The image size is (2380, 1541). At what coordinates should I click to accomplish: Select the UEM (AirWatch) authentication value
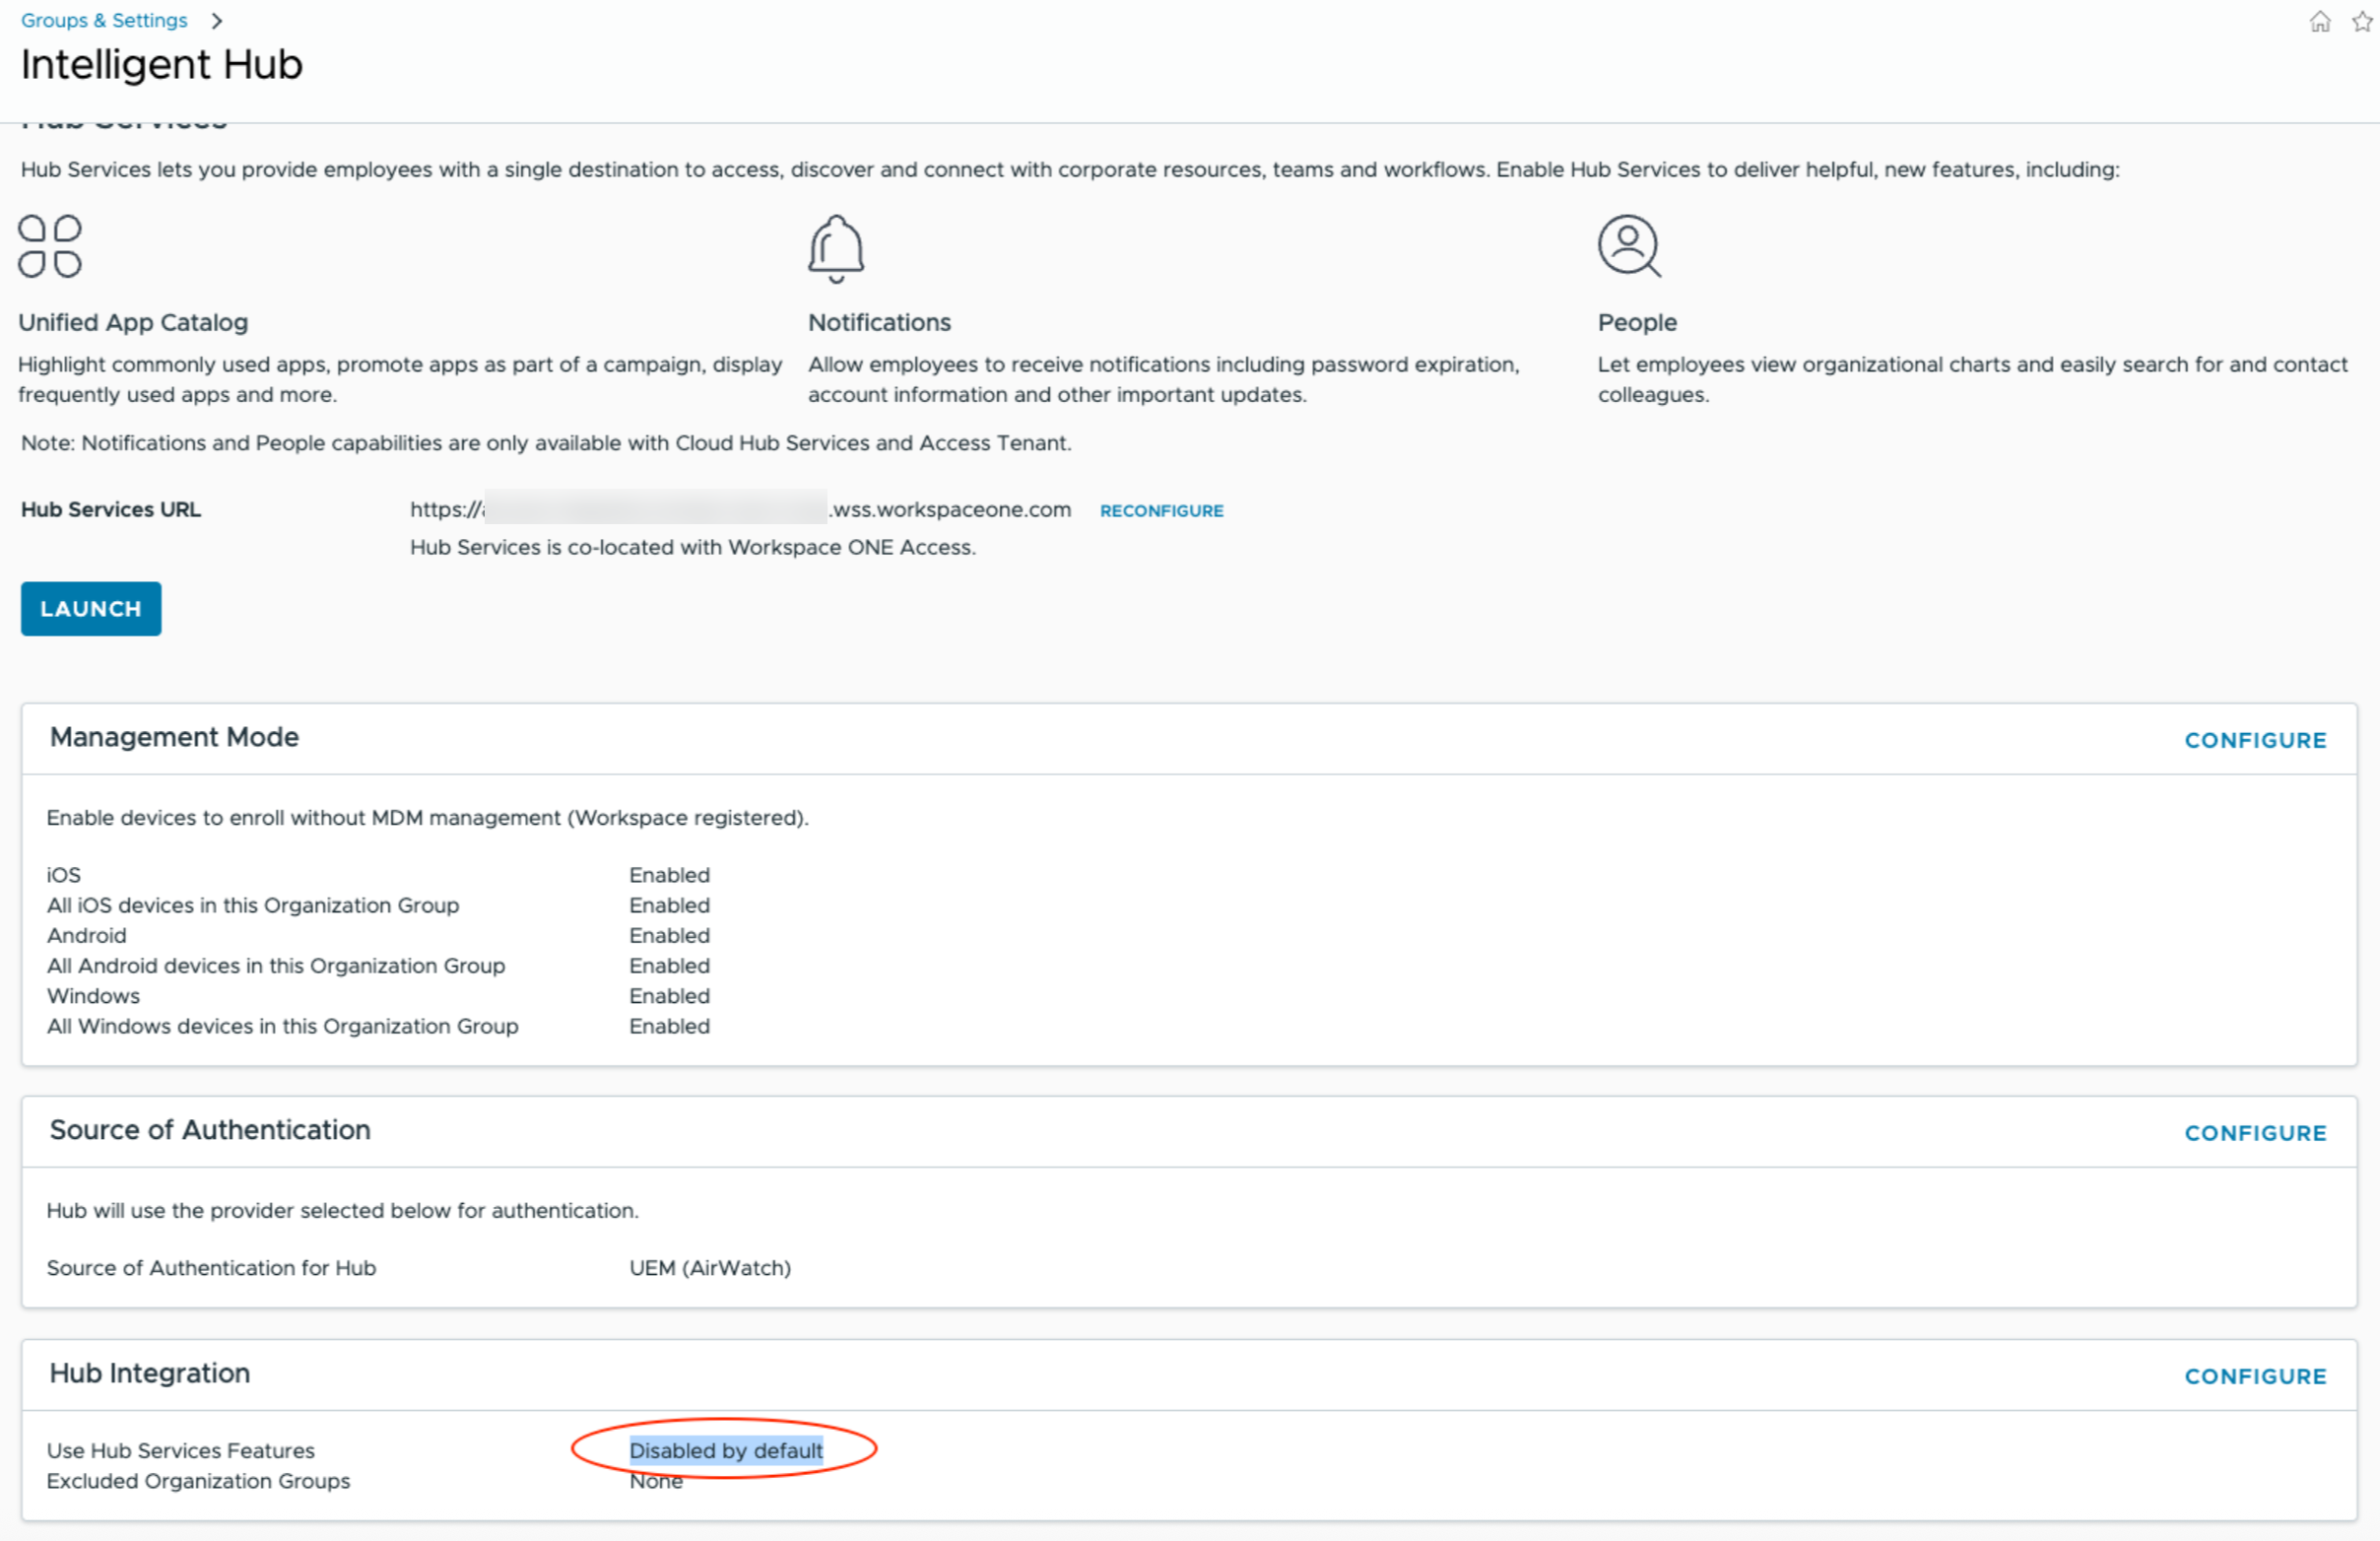709,1267
